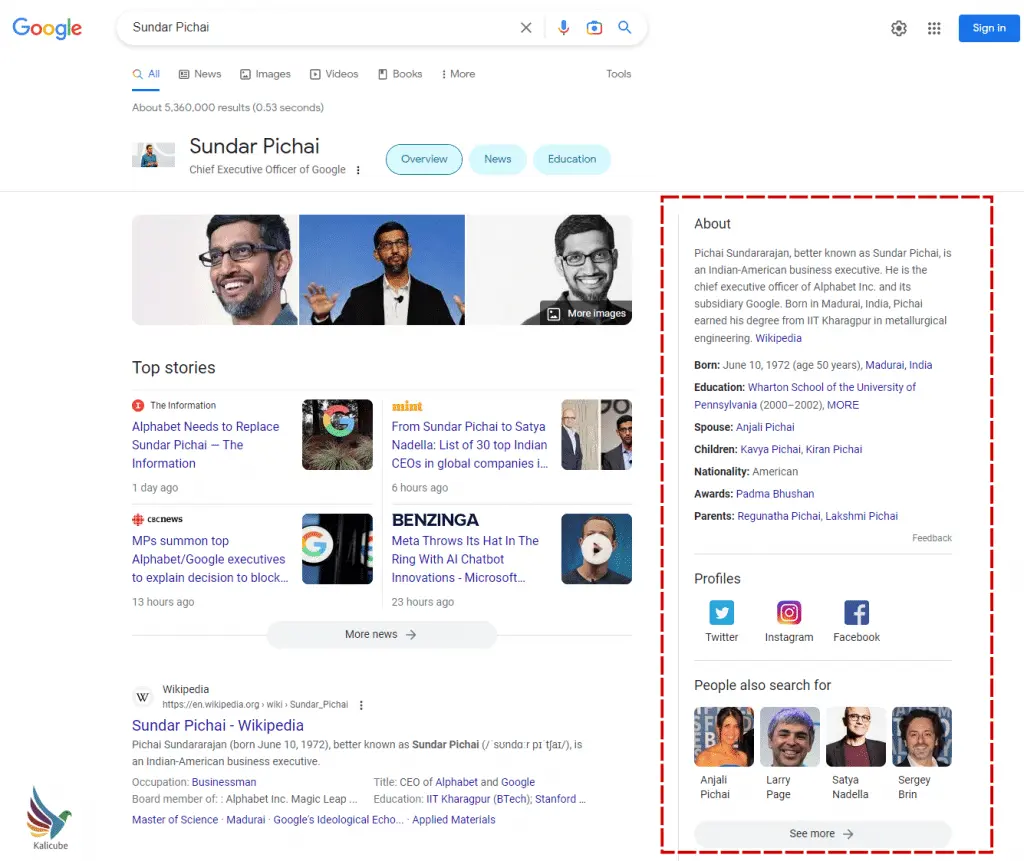Open the Settings gear icon

[899, 28]
